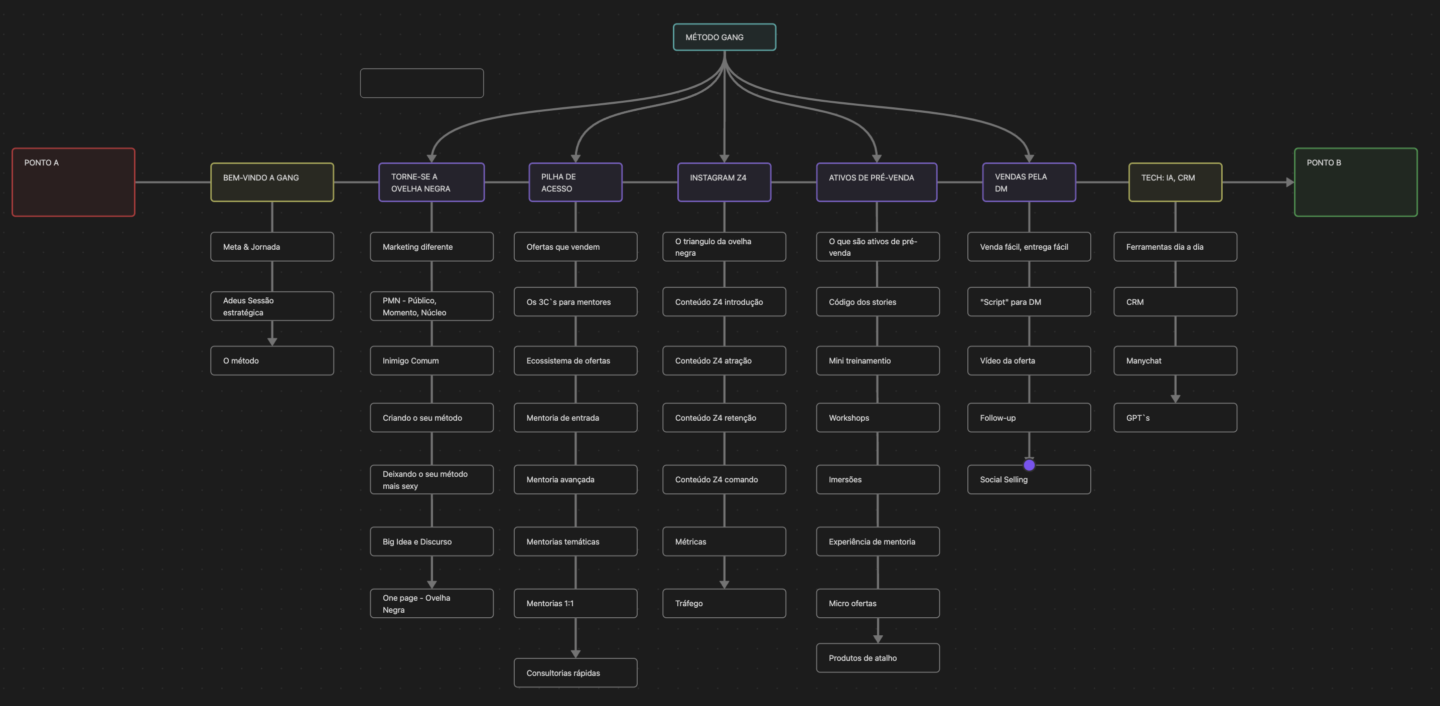This screenshot has width=1440, height=706.
Task: Click the TECH: IA, CRM header node
Action: click(1175, 182)
